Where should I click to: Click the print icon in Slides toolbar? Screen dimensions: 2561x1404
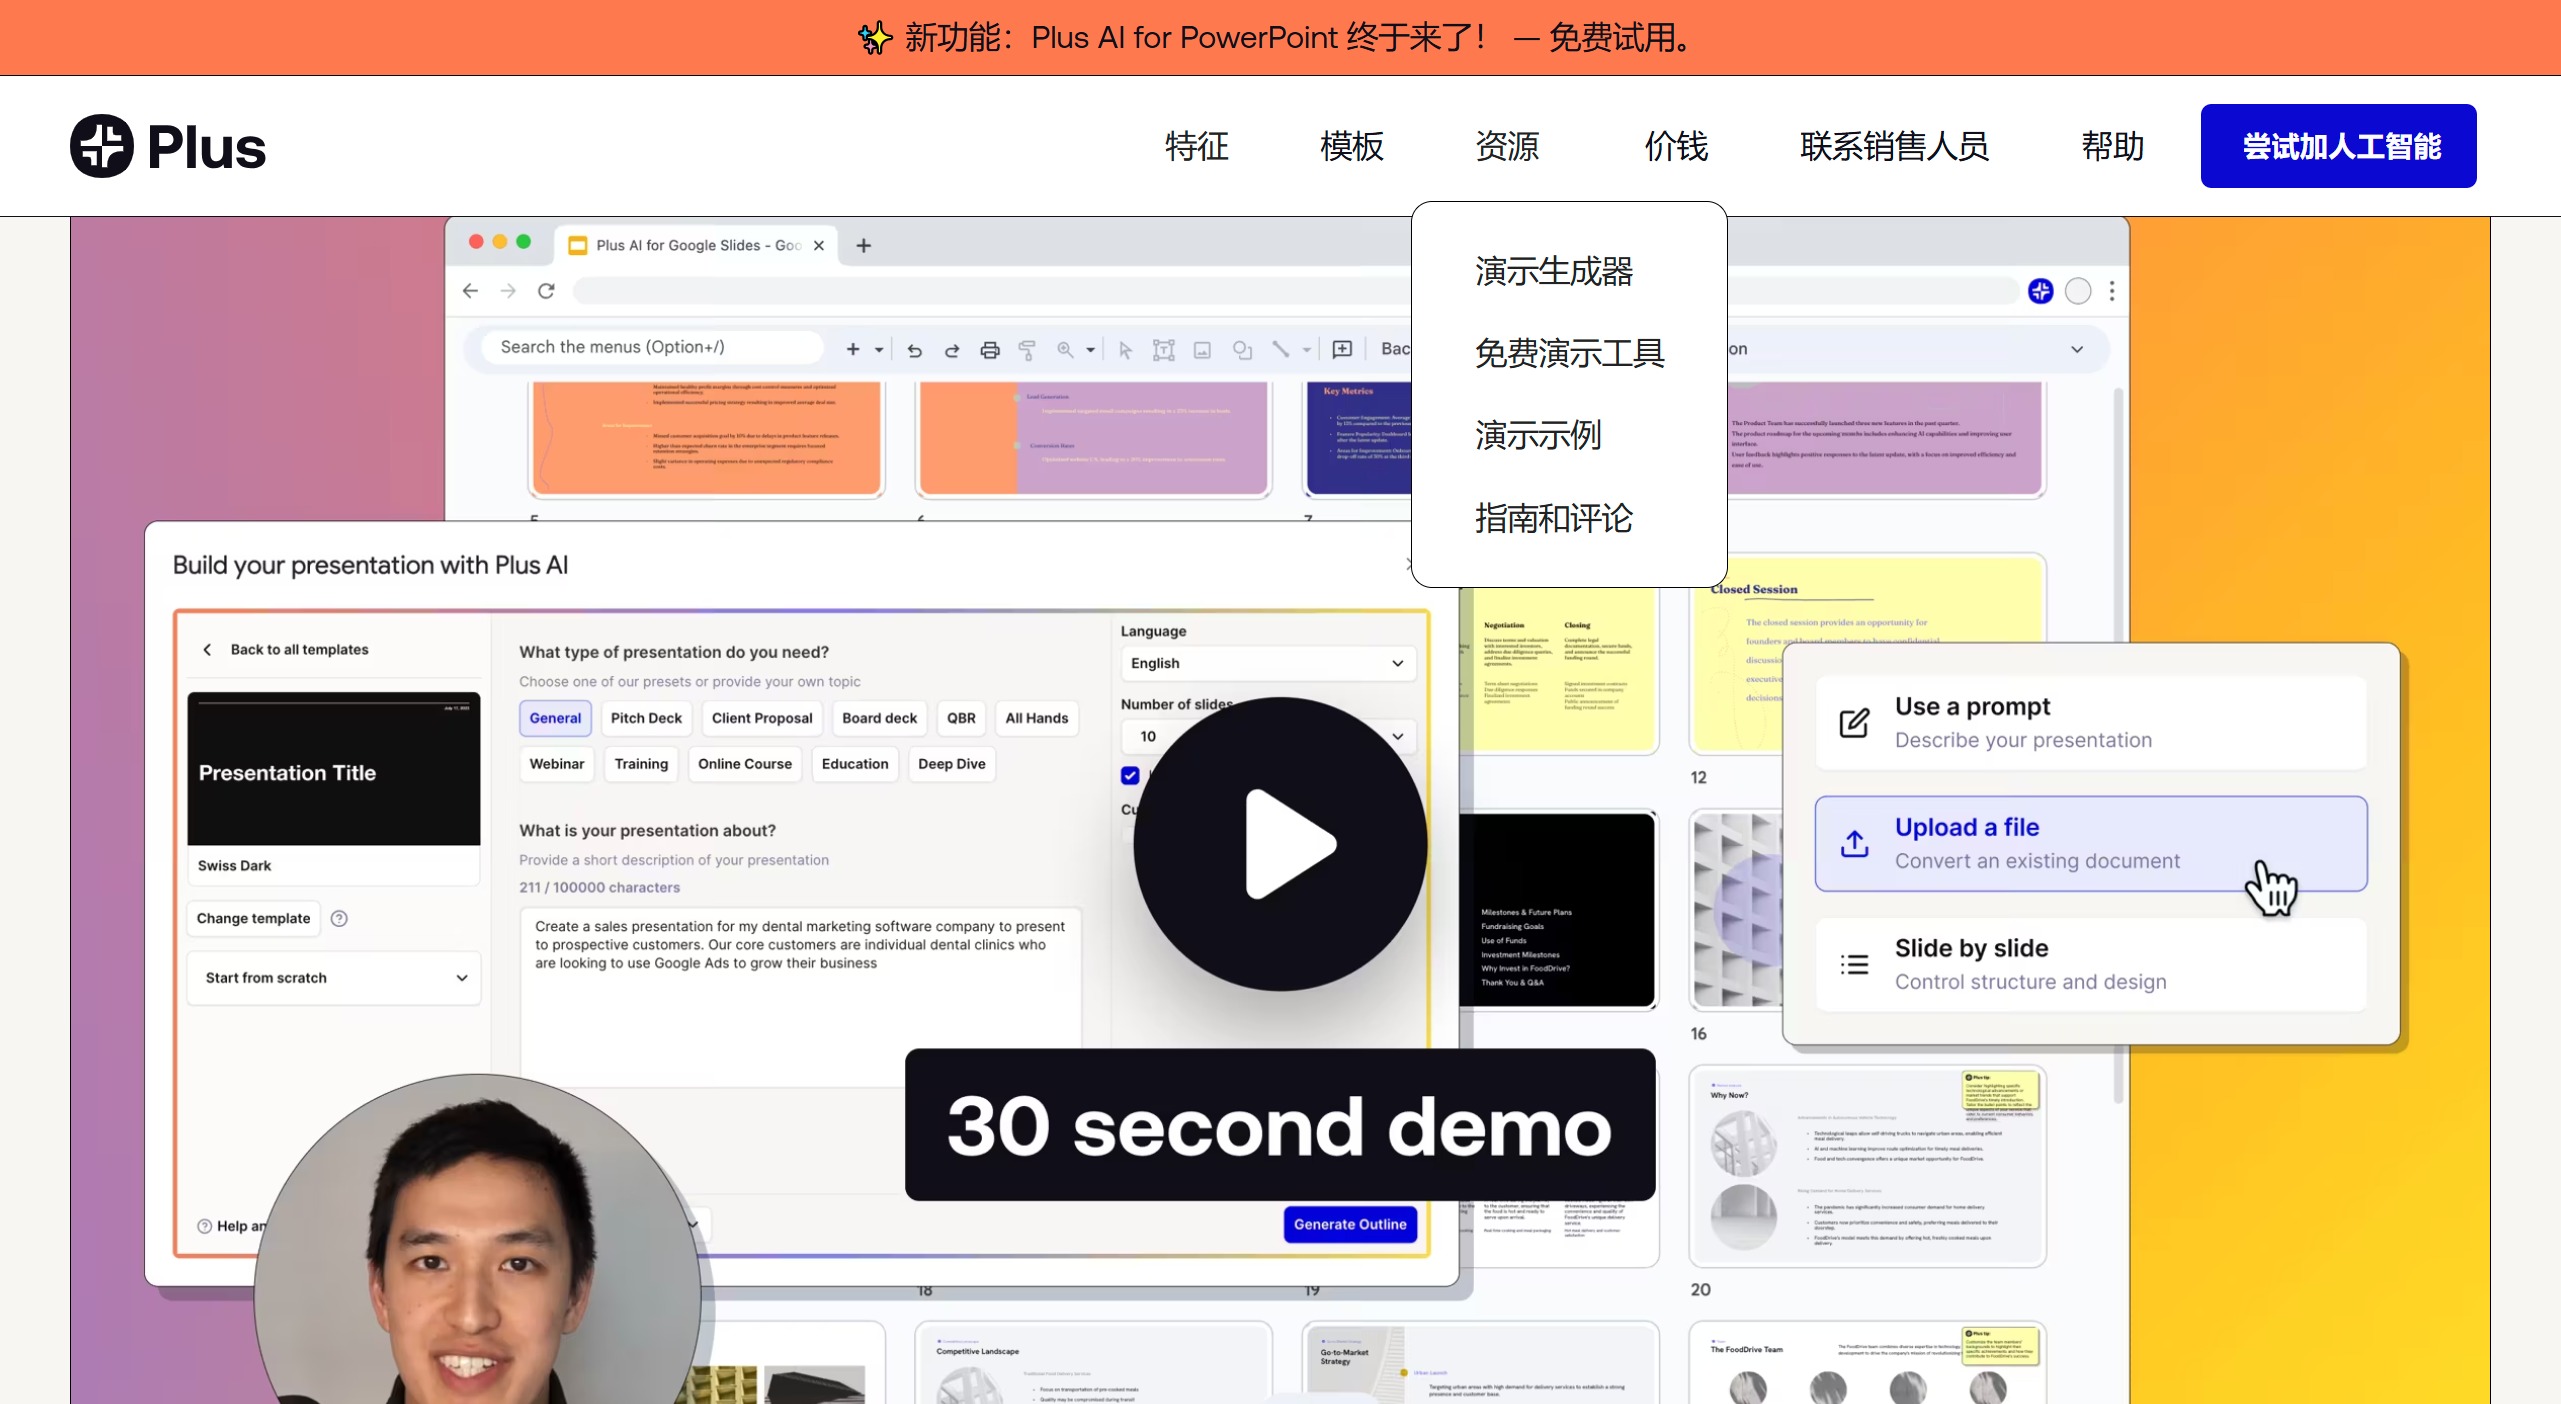point(990,350)
